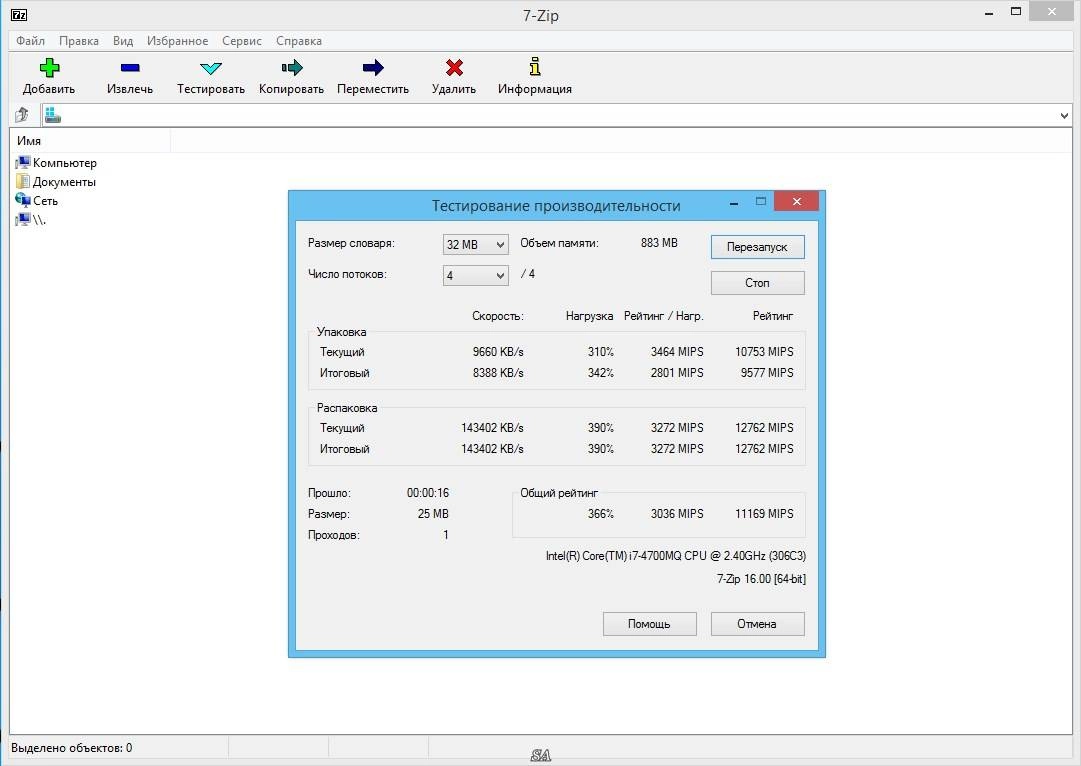1081x766 pixels.
Task: Click the 10753 MIPS rating value
Action: pos(764,352)
